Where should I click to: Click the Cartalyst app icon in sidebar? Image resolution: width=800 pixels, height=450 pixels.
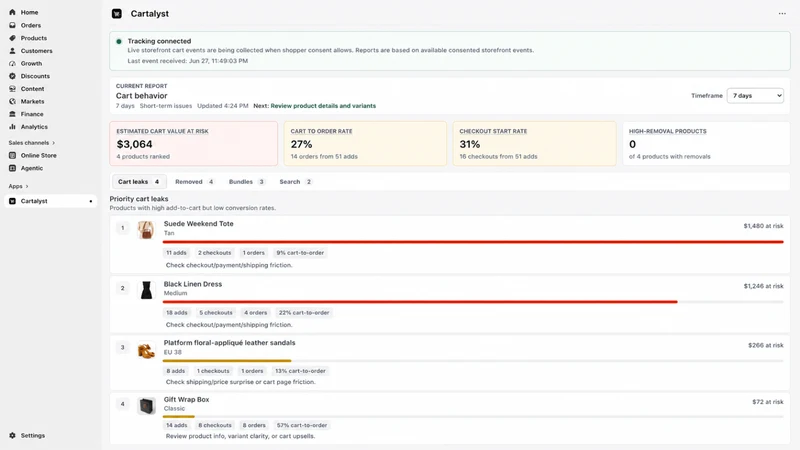pos(12,201)
